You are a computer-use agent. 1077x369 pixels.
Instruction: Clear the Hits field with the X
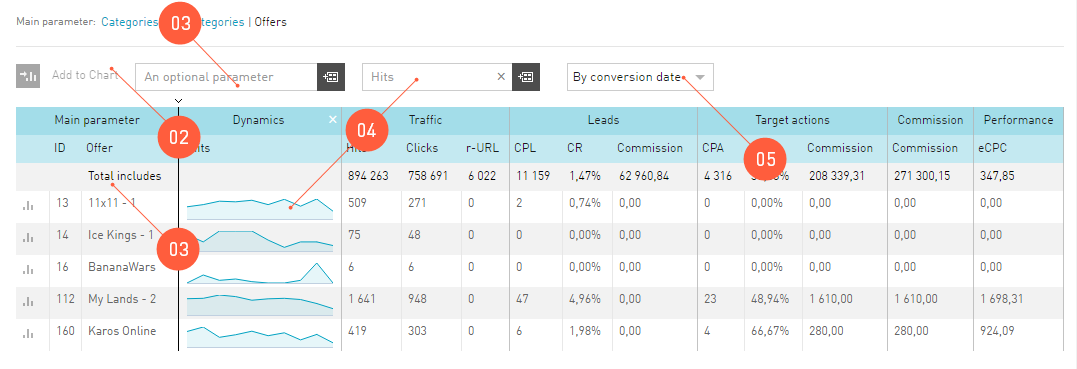501,77
